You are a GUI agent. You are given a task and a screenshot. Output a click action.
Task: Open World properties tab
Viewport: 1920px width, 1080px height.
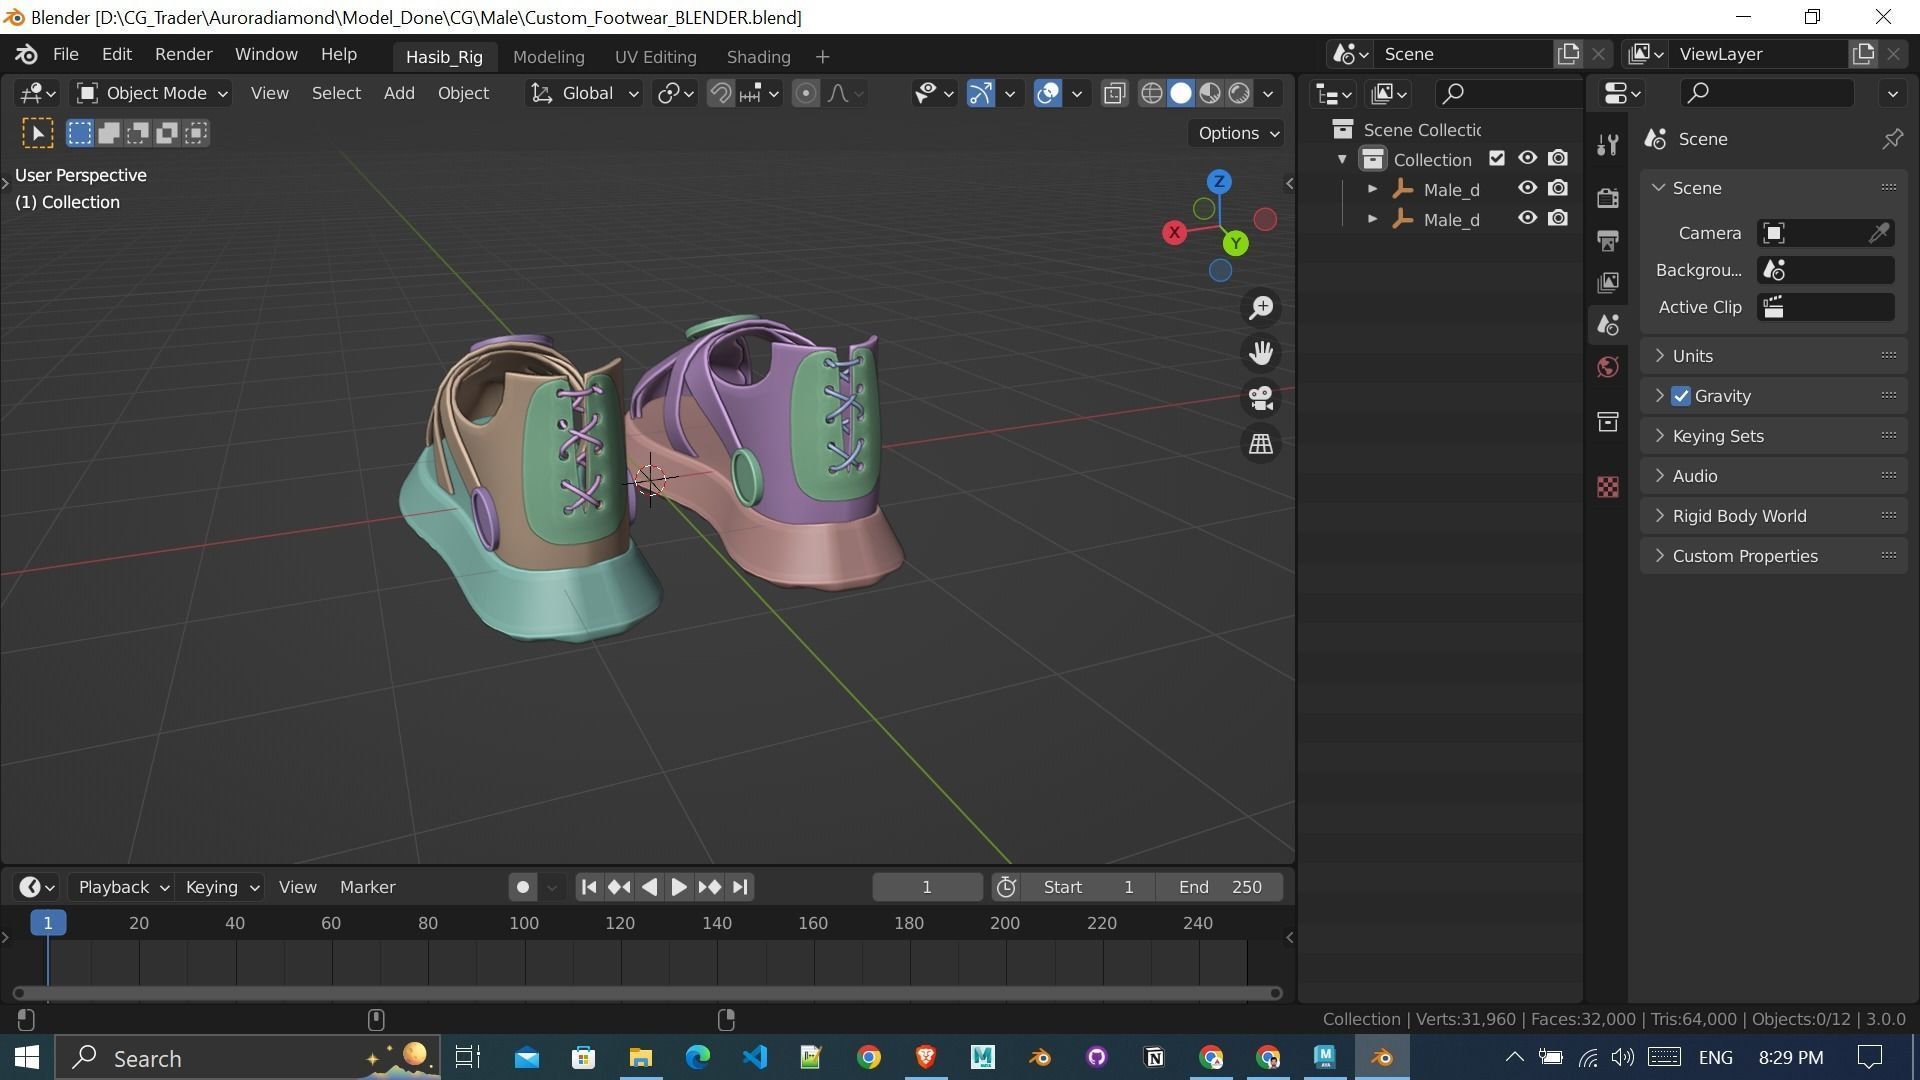1608,367
